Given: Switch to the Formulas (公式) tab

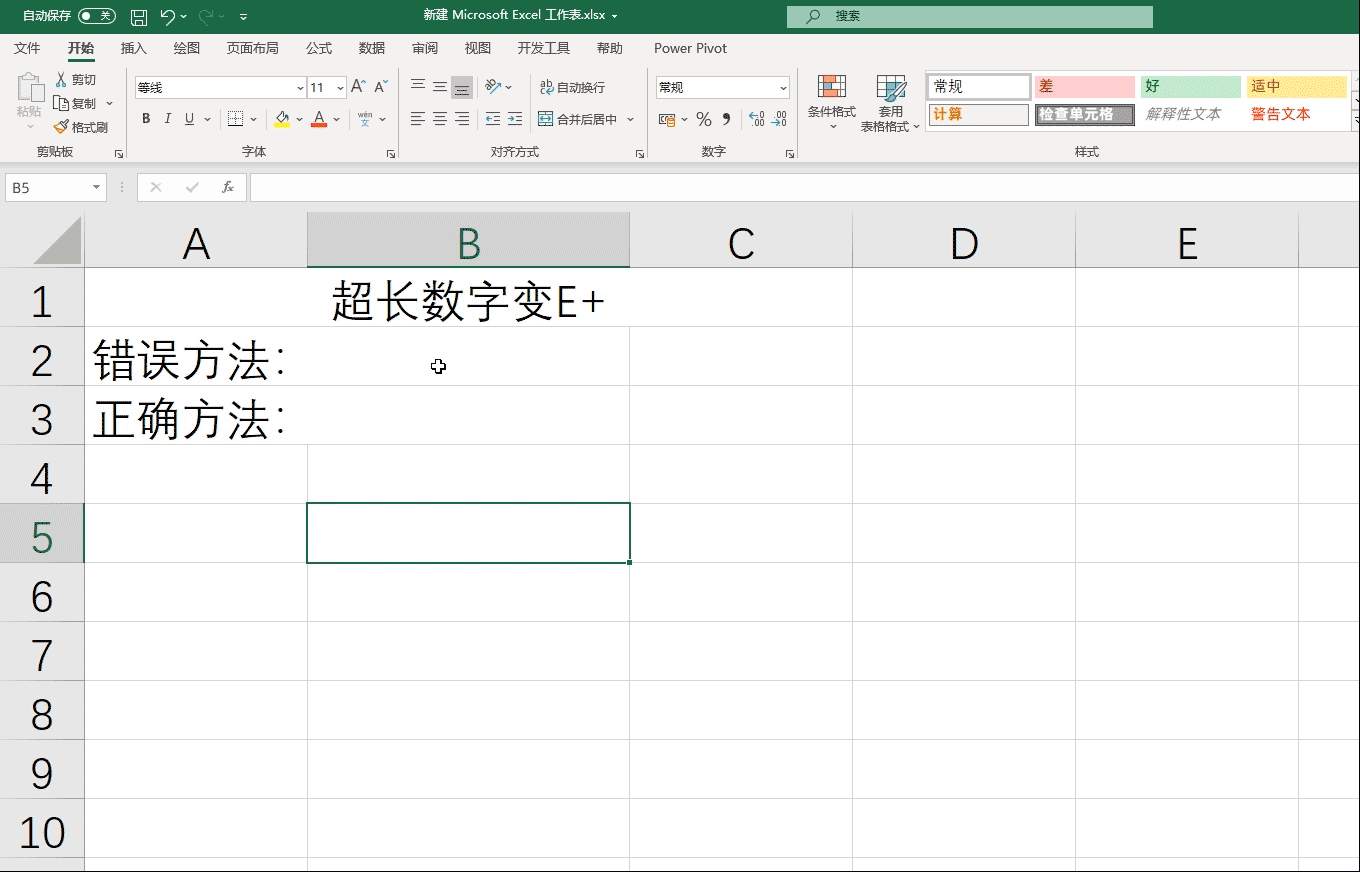Looking at the screenshot, I should (319, 48).
